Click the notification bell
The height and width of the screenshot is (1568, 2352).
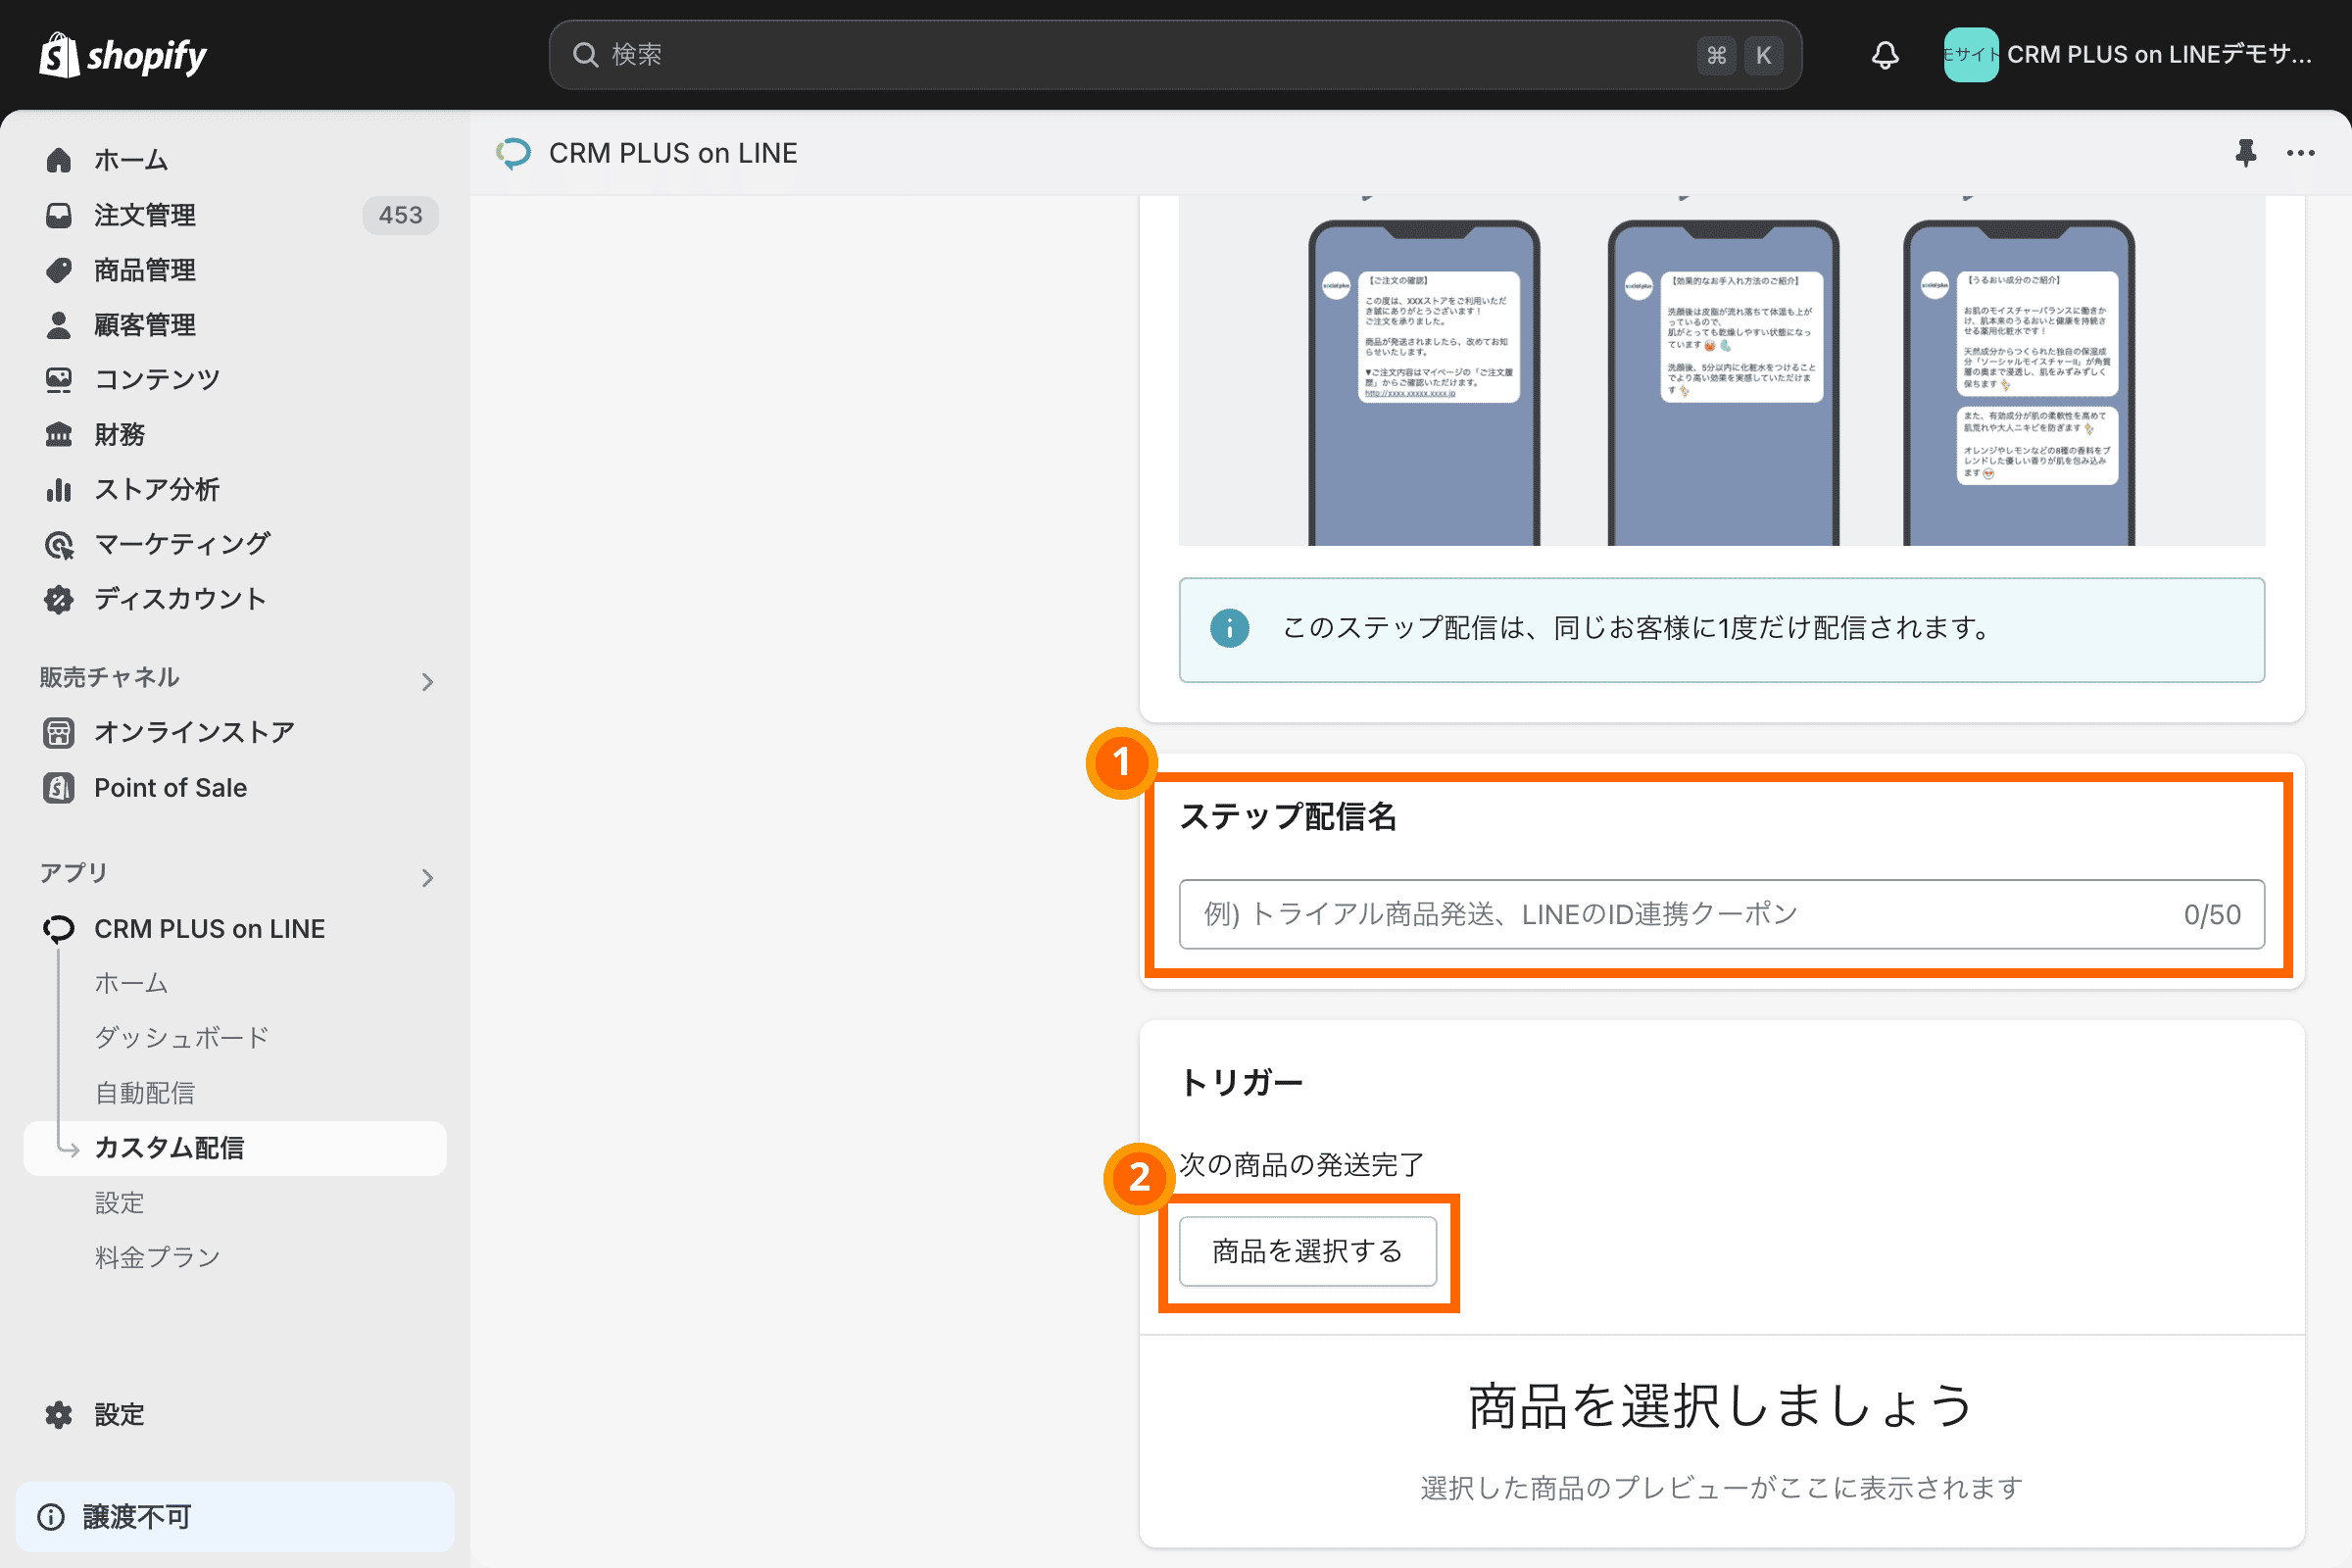click(1884, 55)
